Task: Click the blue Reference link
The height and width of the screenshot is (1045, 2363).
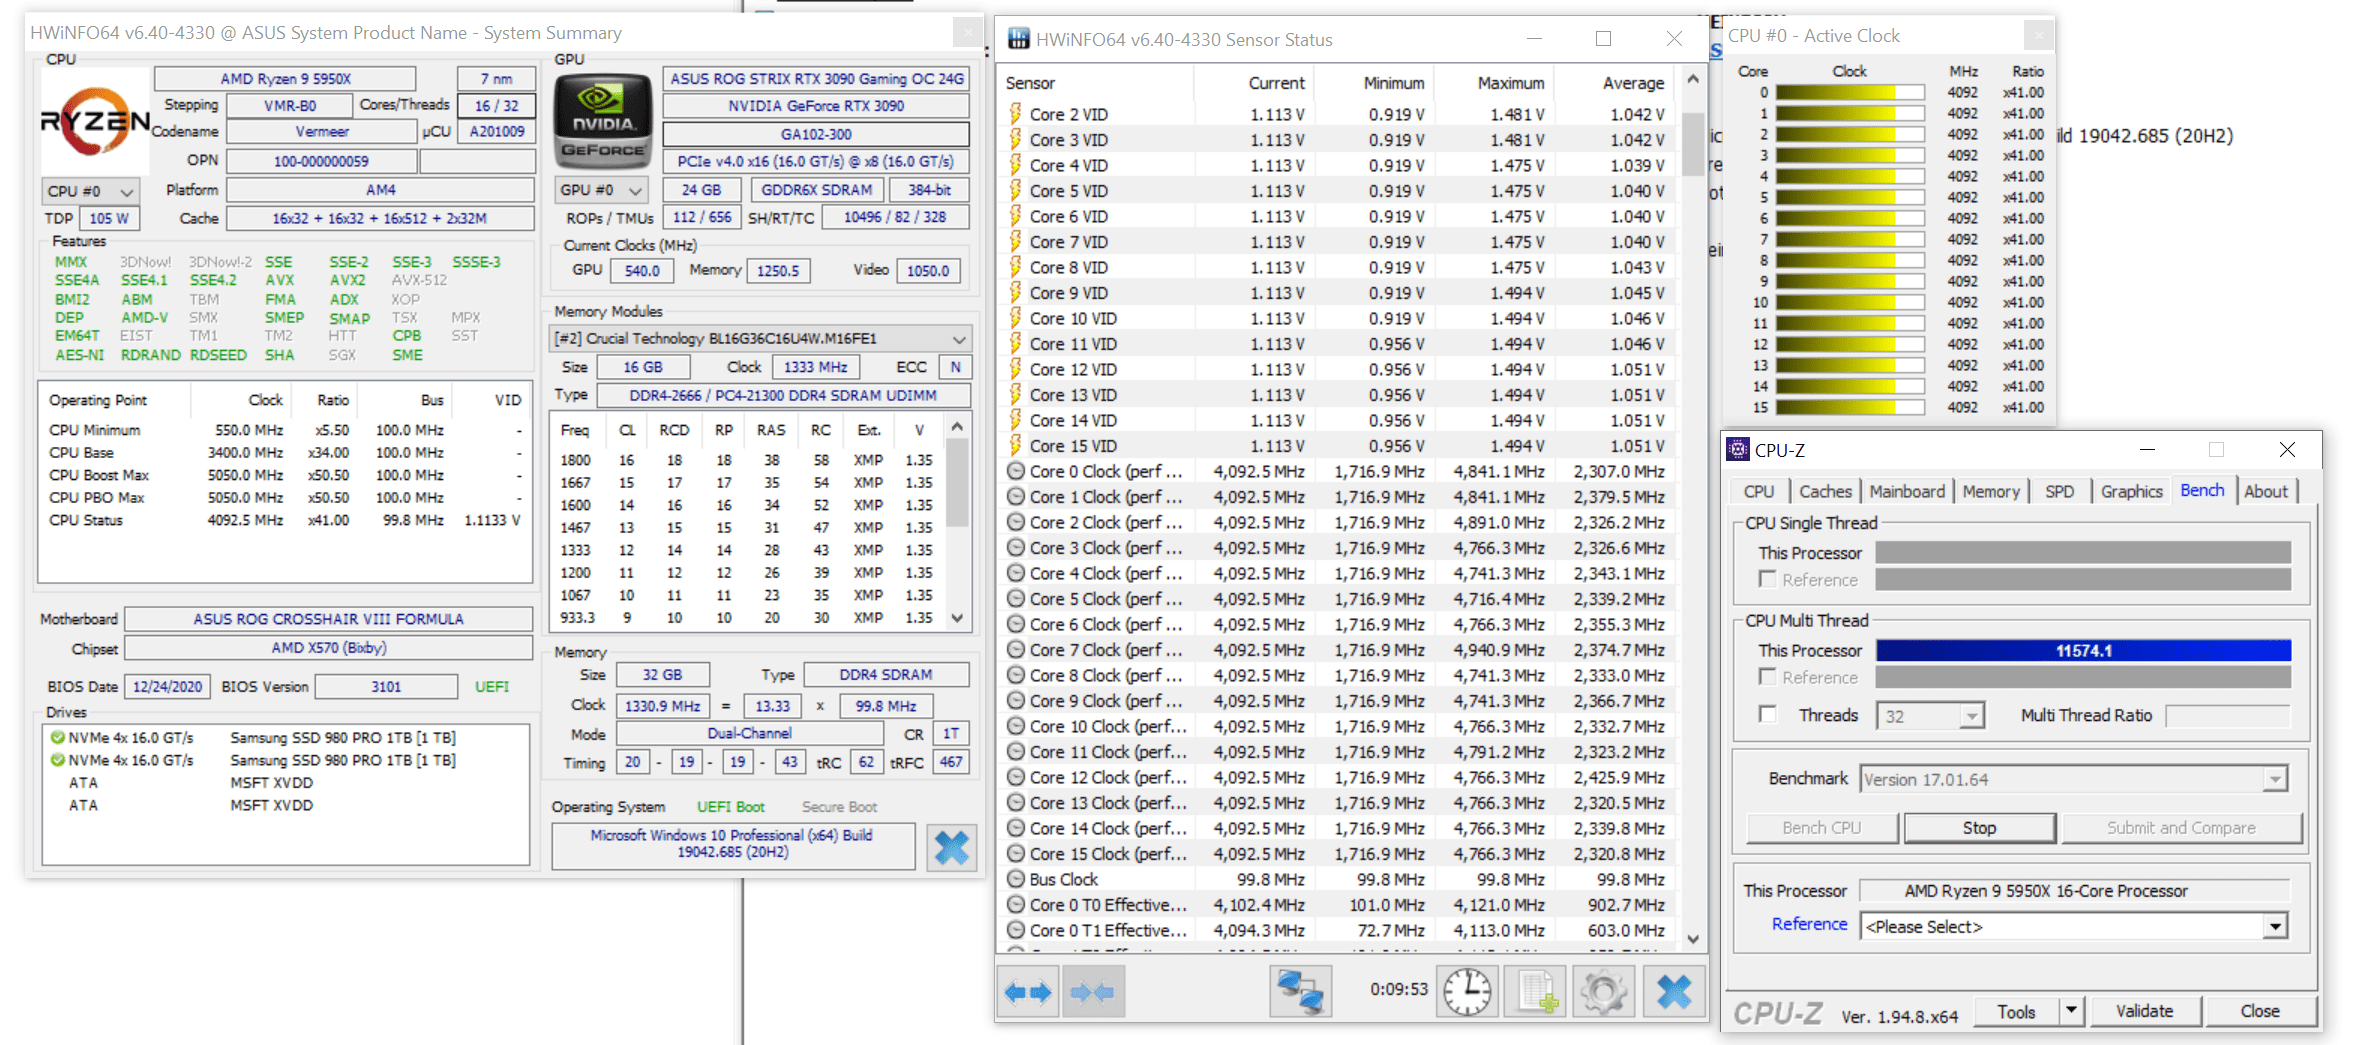Action: 1809,925
